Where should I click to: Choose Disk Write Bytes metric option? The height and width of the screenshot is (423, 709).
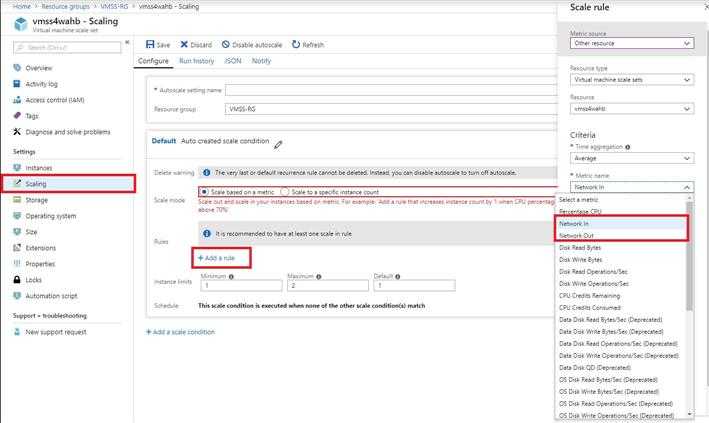tap(621, 260)
